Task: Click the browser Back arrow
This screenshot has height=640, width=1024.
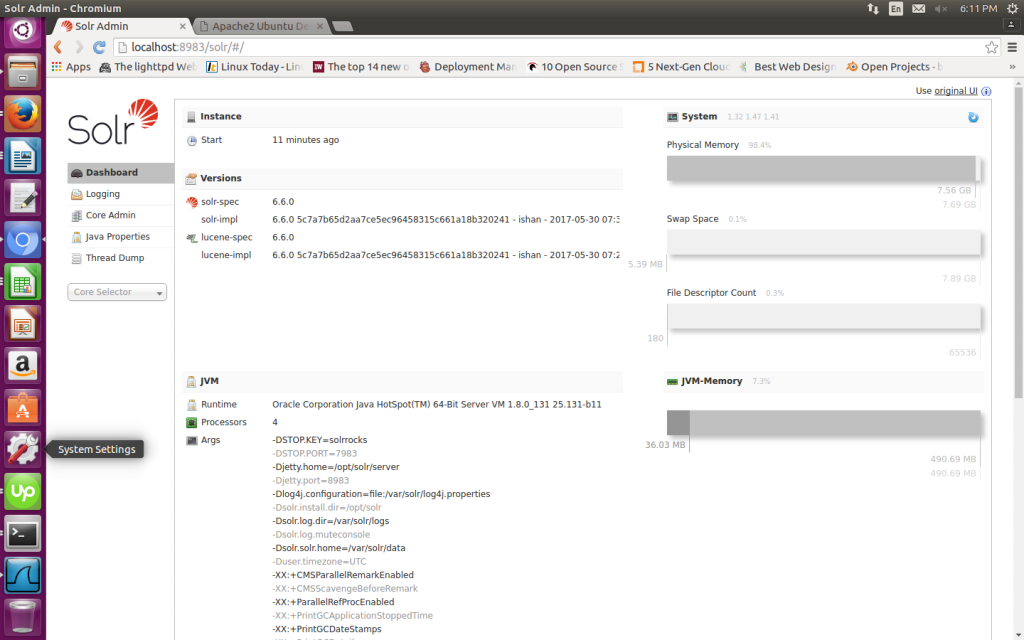Action: pyautogui.click(x=57, y=47)
